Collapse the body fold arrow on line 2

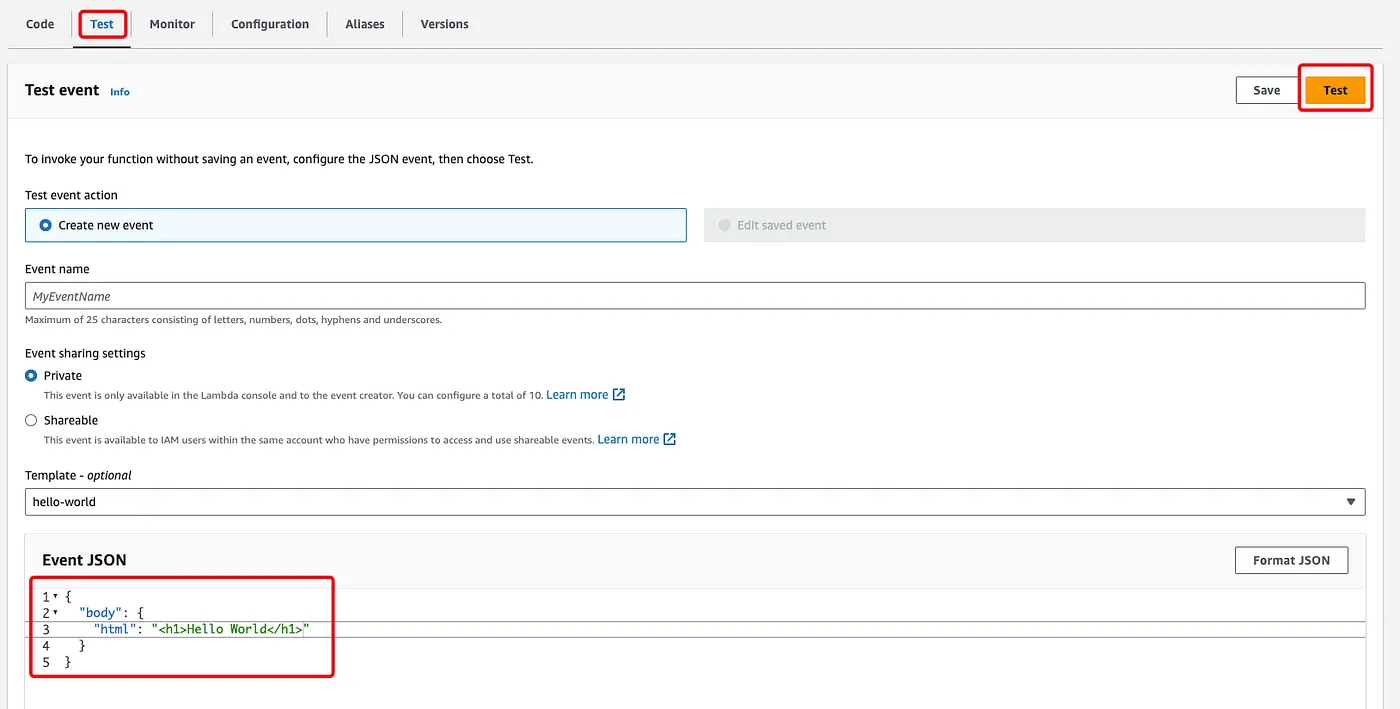(x=55, y=613)
